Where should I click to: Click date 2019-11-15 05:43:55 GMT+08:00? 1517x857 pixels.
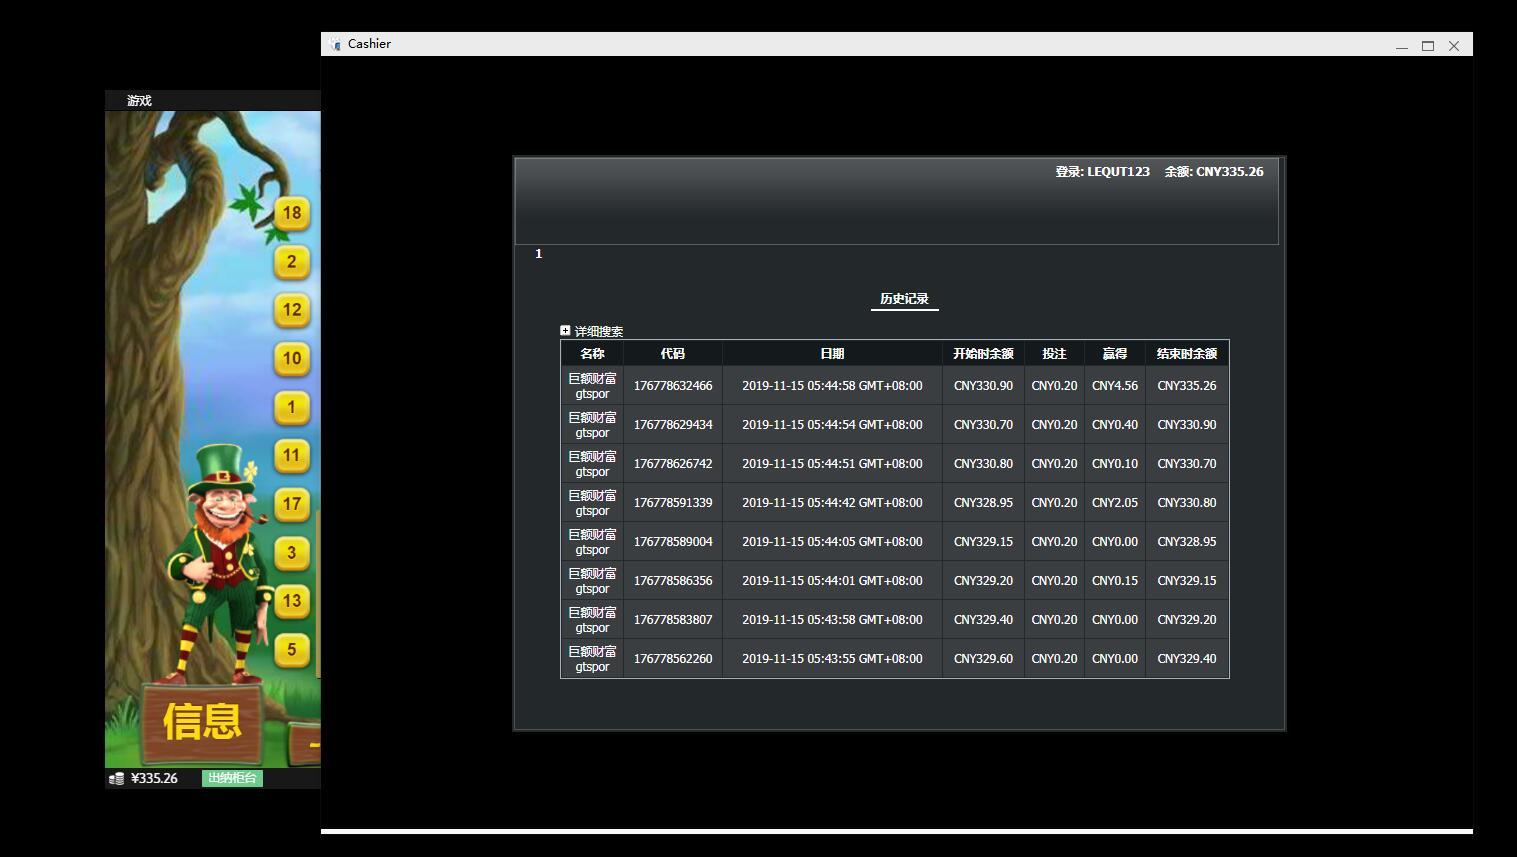coord(832,659)
